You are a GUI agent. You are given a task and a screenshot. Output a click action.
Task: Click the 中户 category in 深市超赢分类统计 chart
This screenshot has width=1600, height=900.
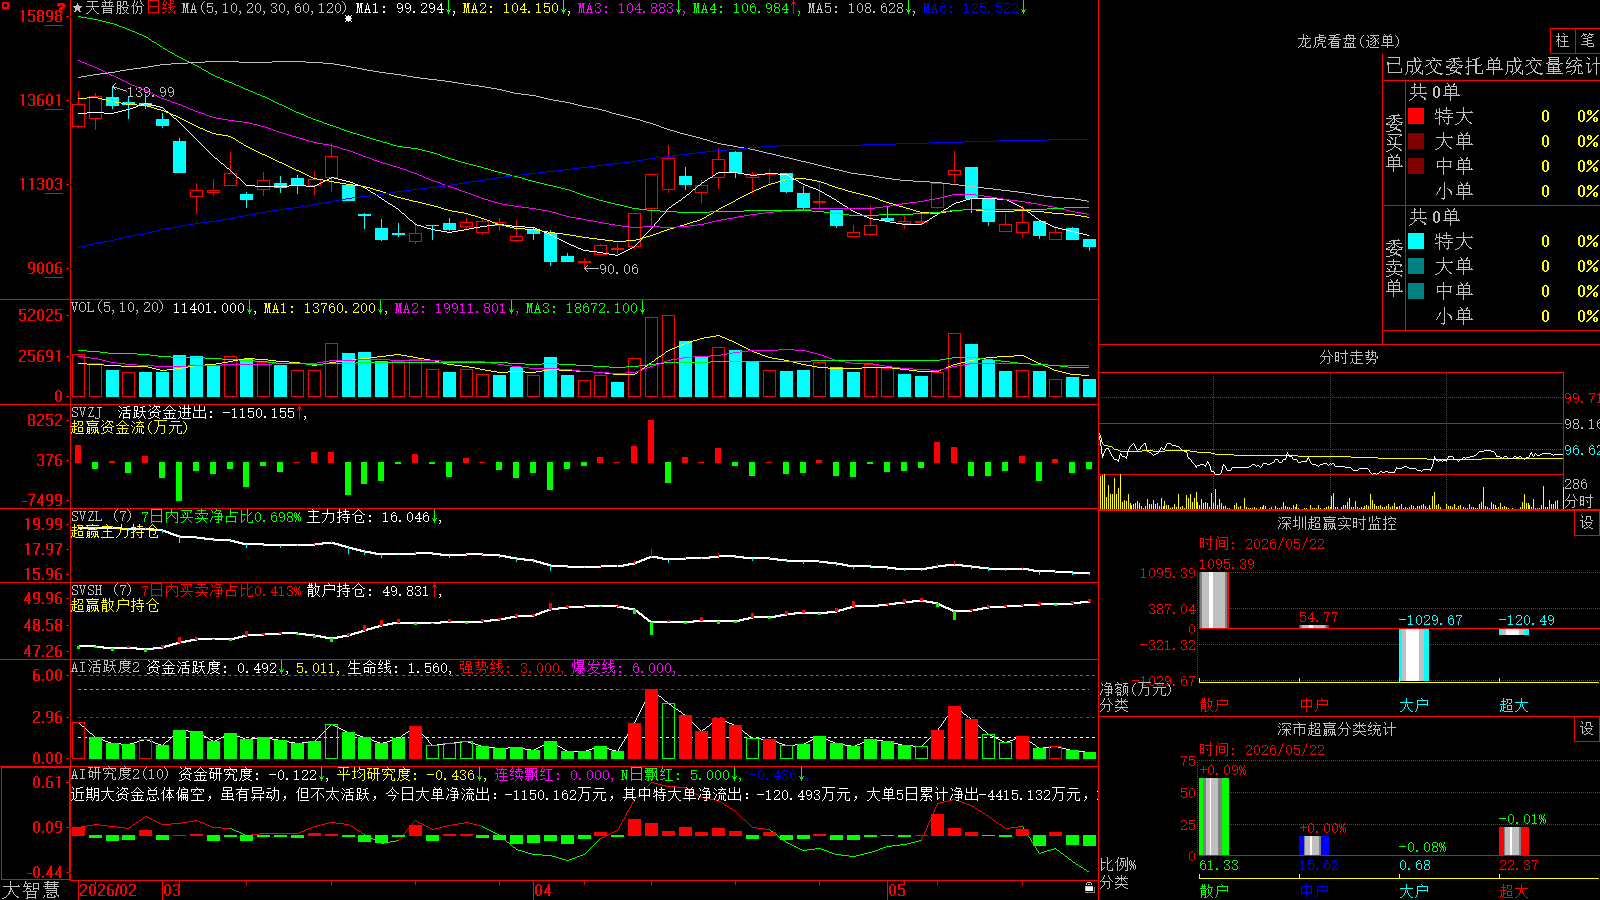[x=1314, y=890]
